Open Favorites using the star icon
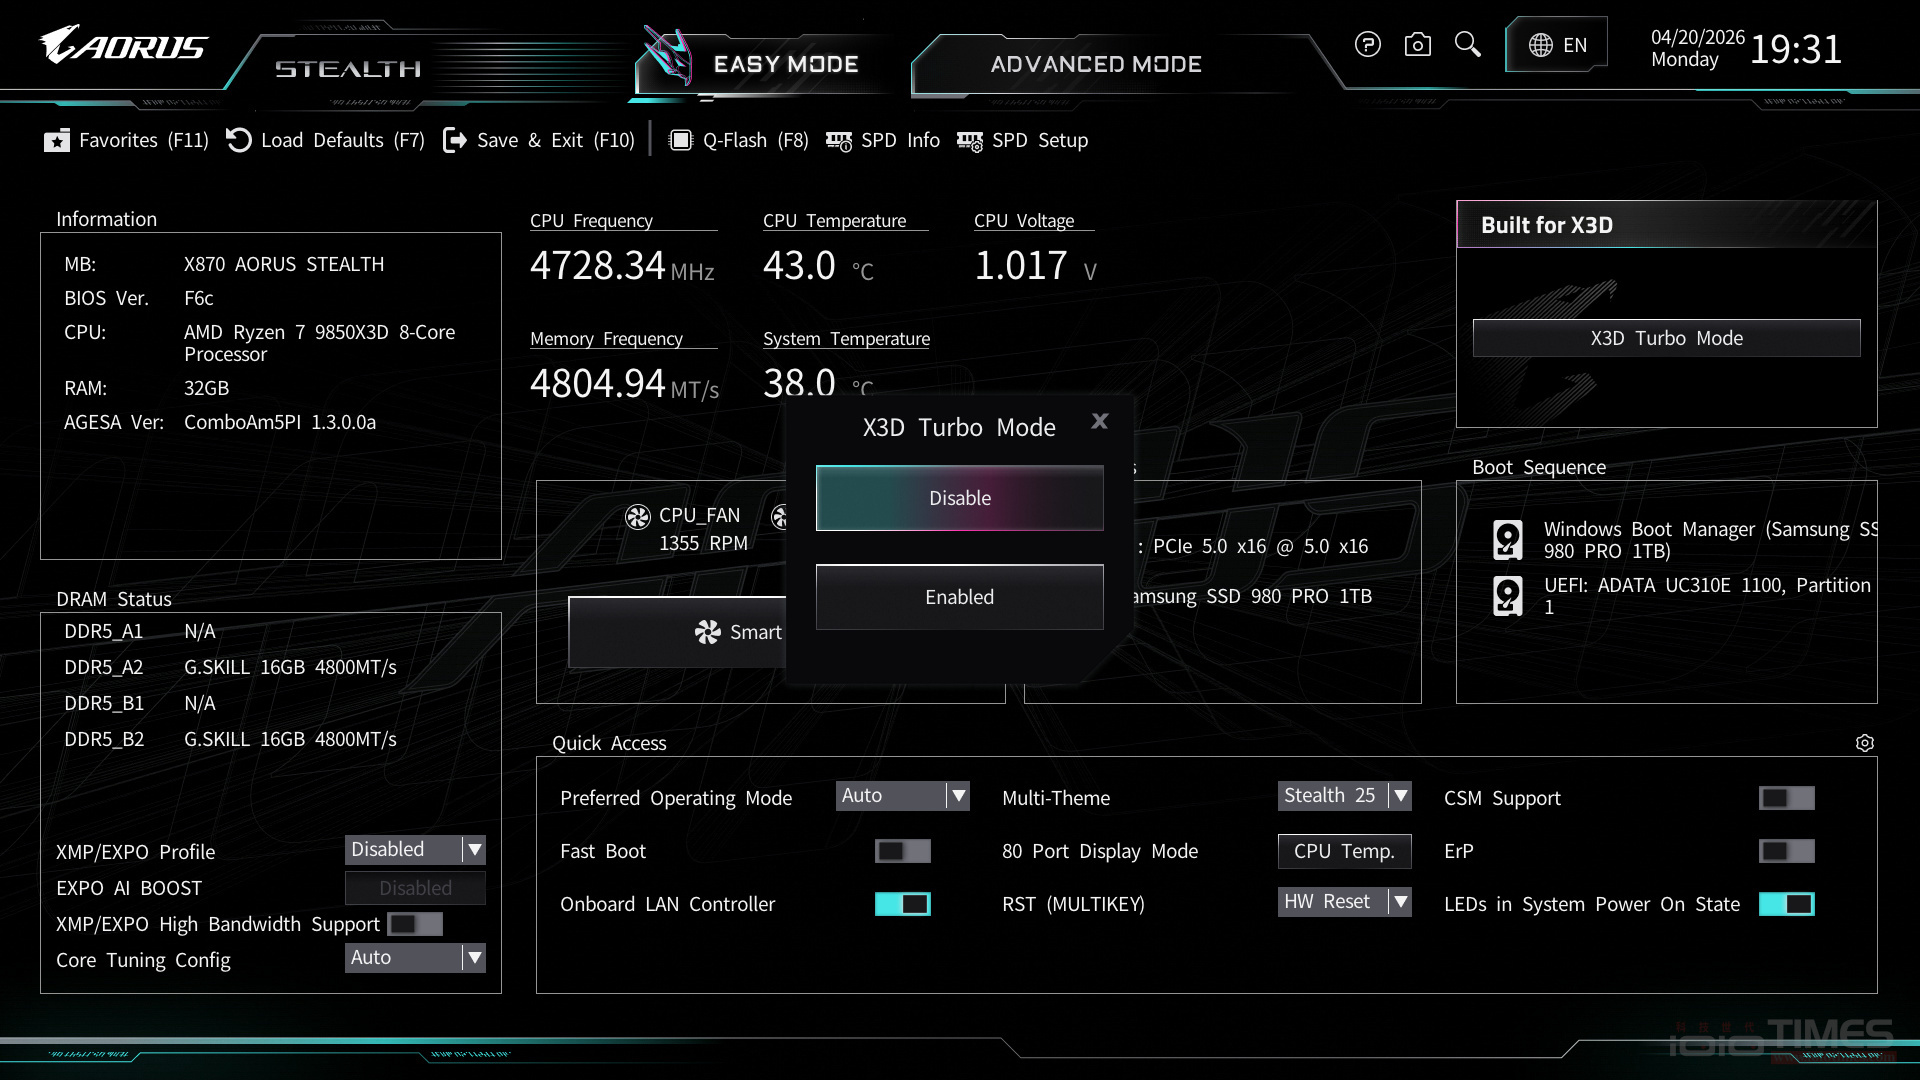 tap(124, 140)
